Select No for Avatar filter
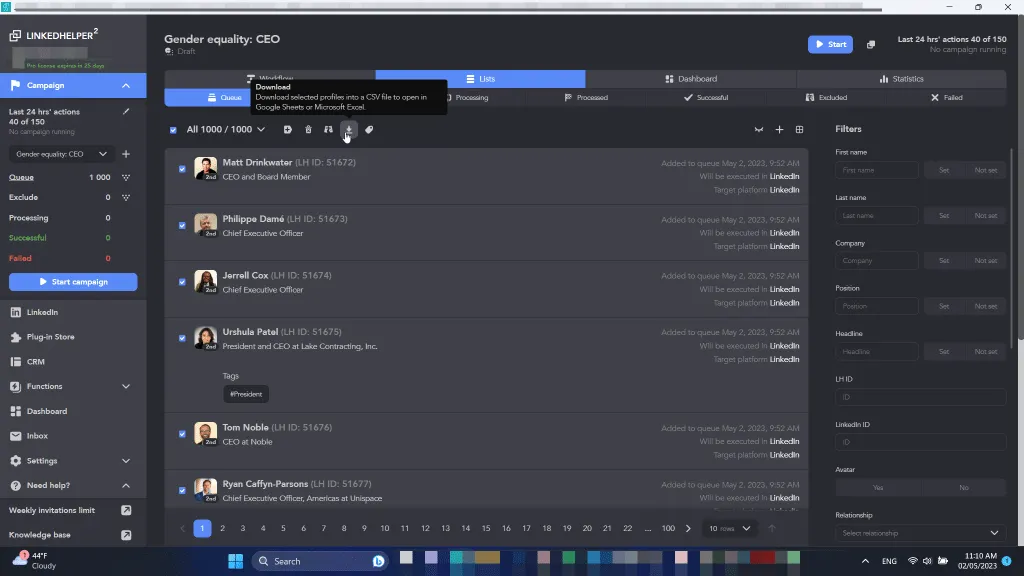The image size is (1024, 576). click(x=963, y=488)
